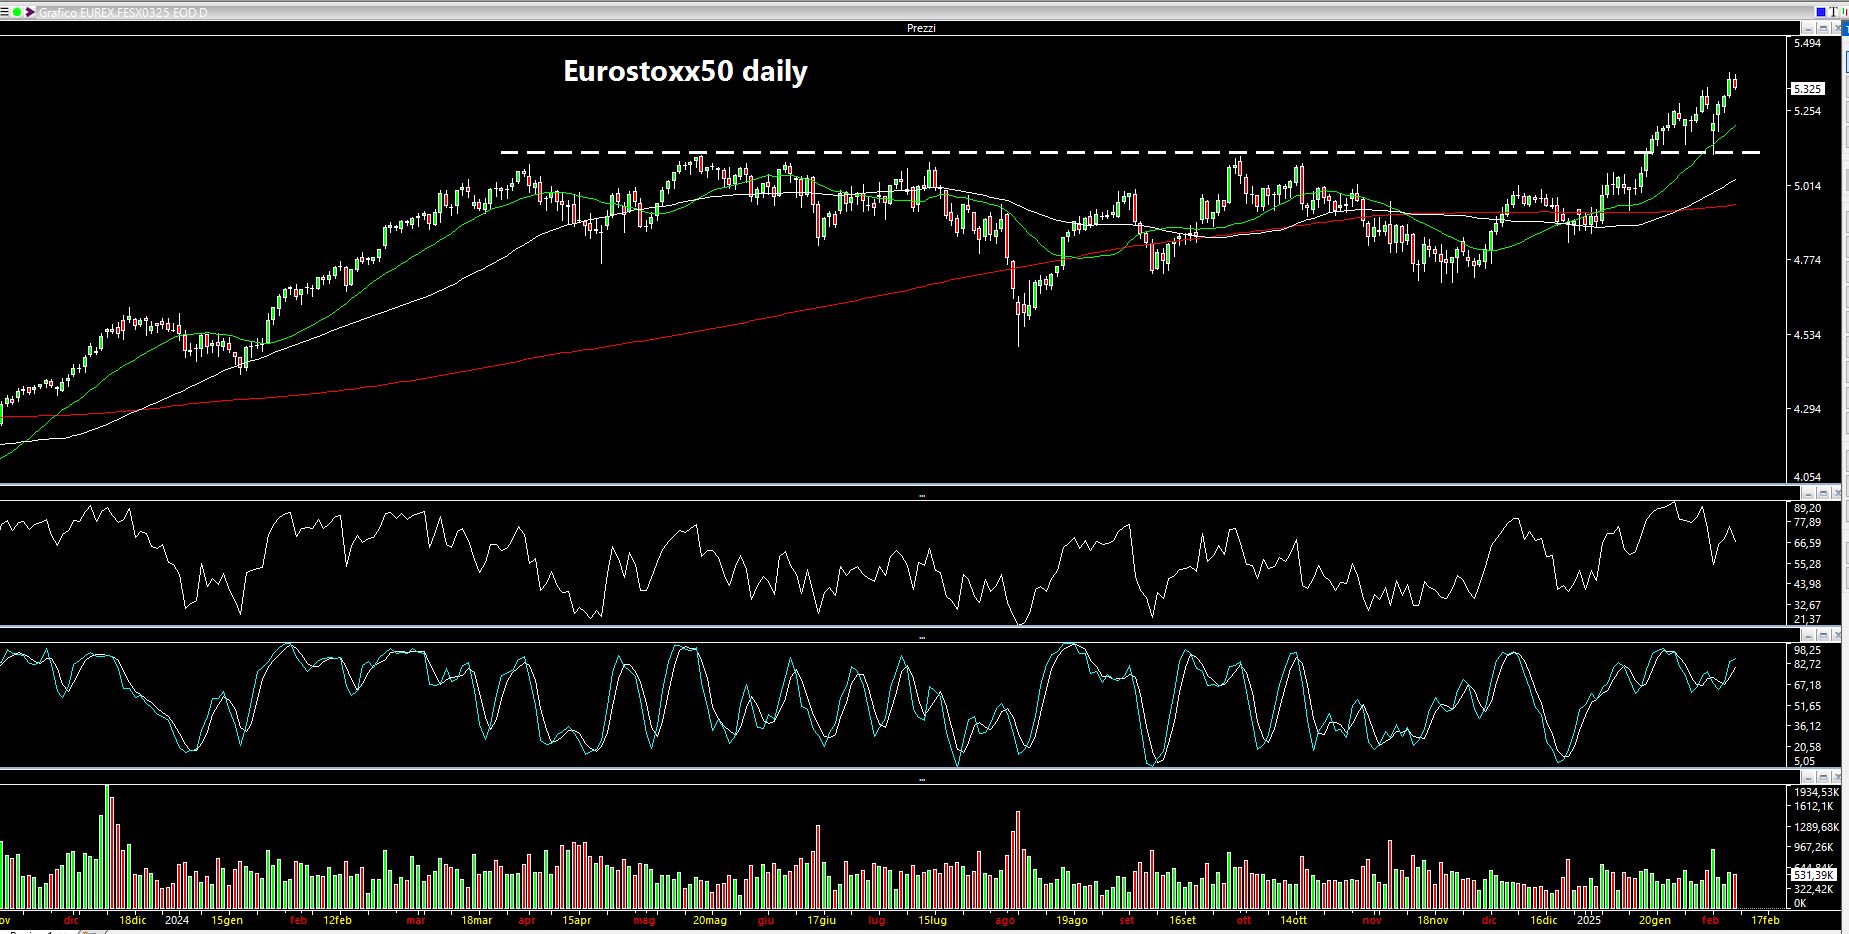Click the 43,98 oscillator scale value
The height and width of the screenshot is (934, 1849).
(x=1807, y=584)
